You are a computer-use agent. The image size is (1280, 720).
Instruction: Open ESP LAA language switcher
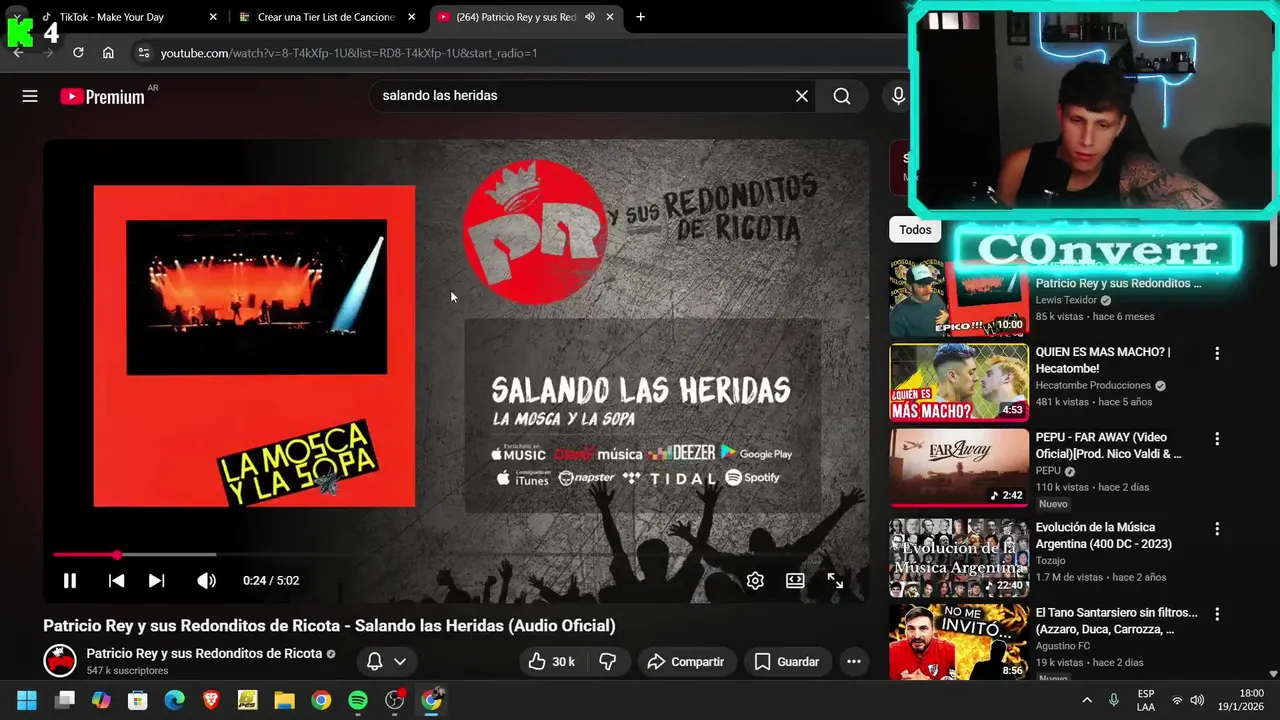pyautogui.click(x=1146, y=701)
